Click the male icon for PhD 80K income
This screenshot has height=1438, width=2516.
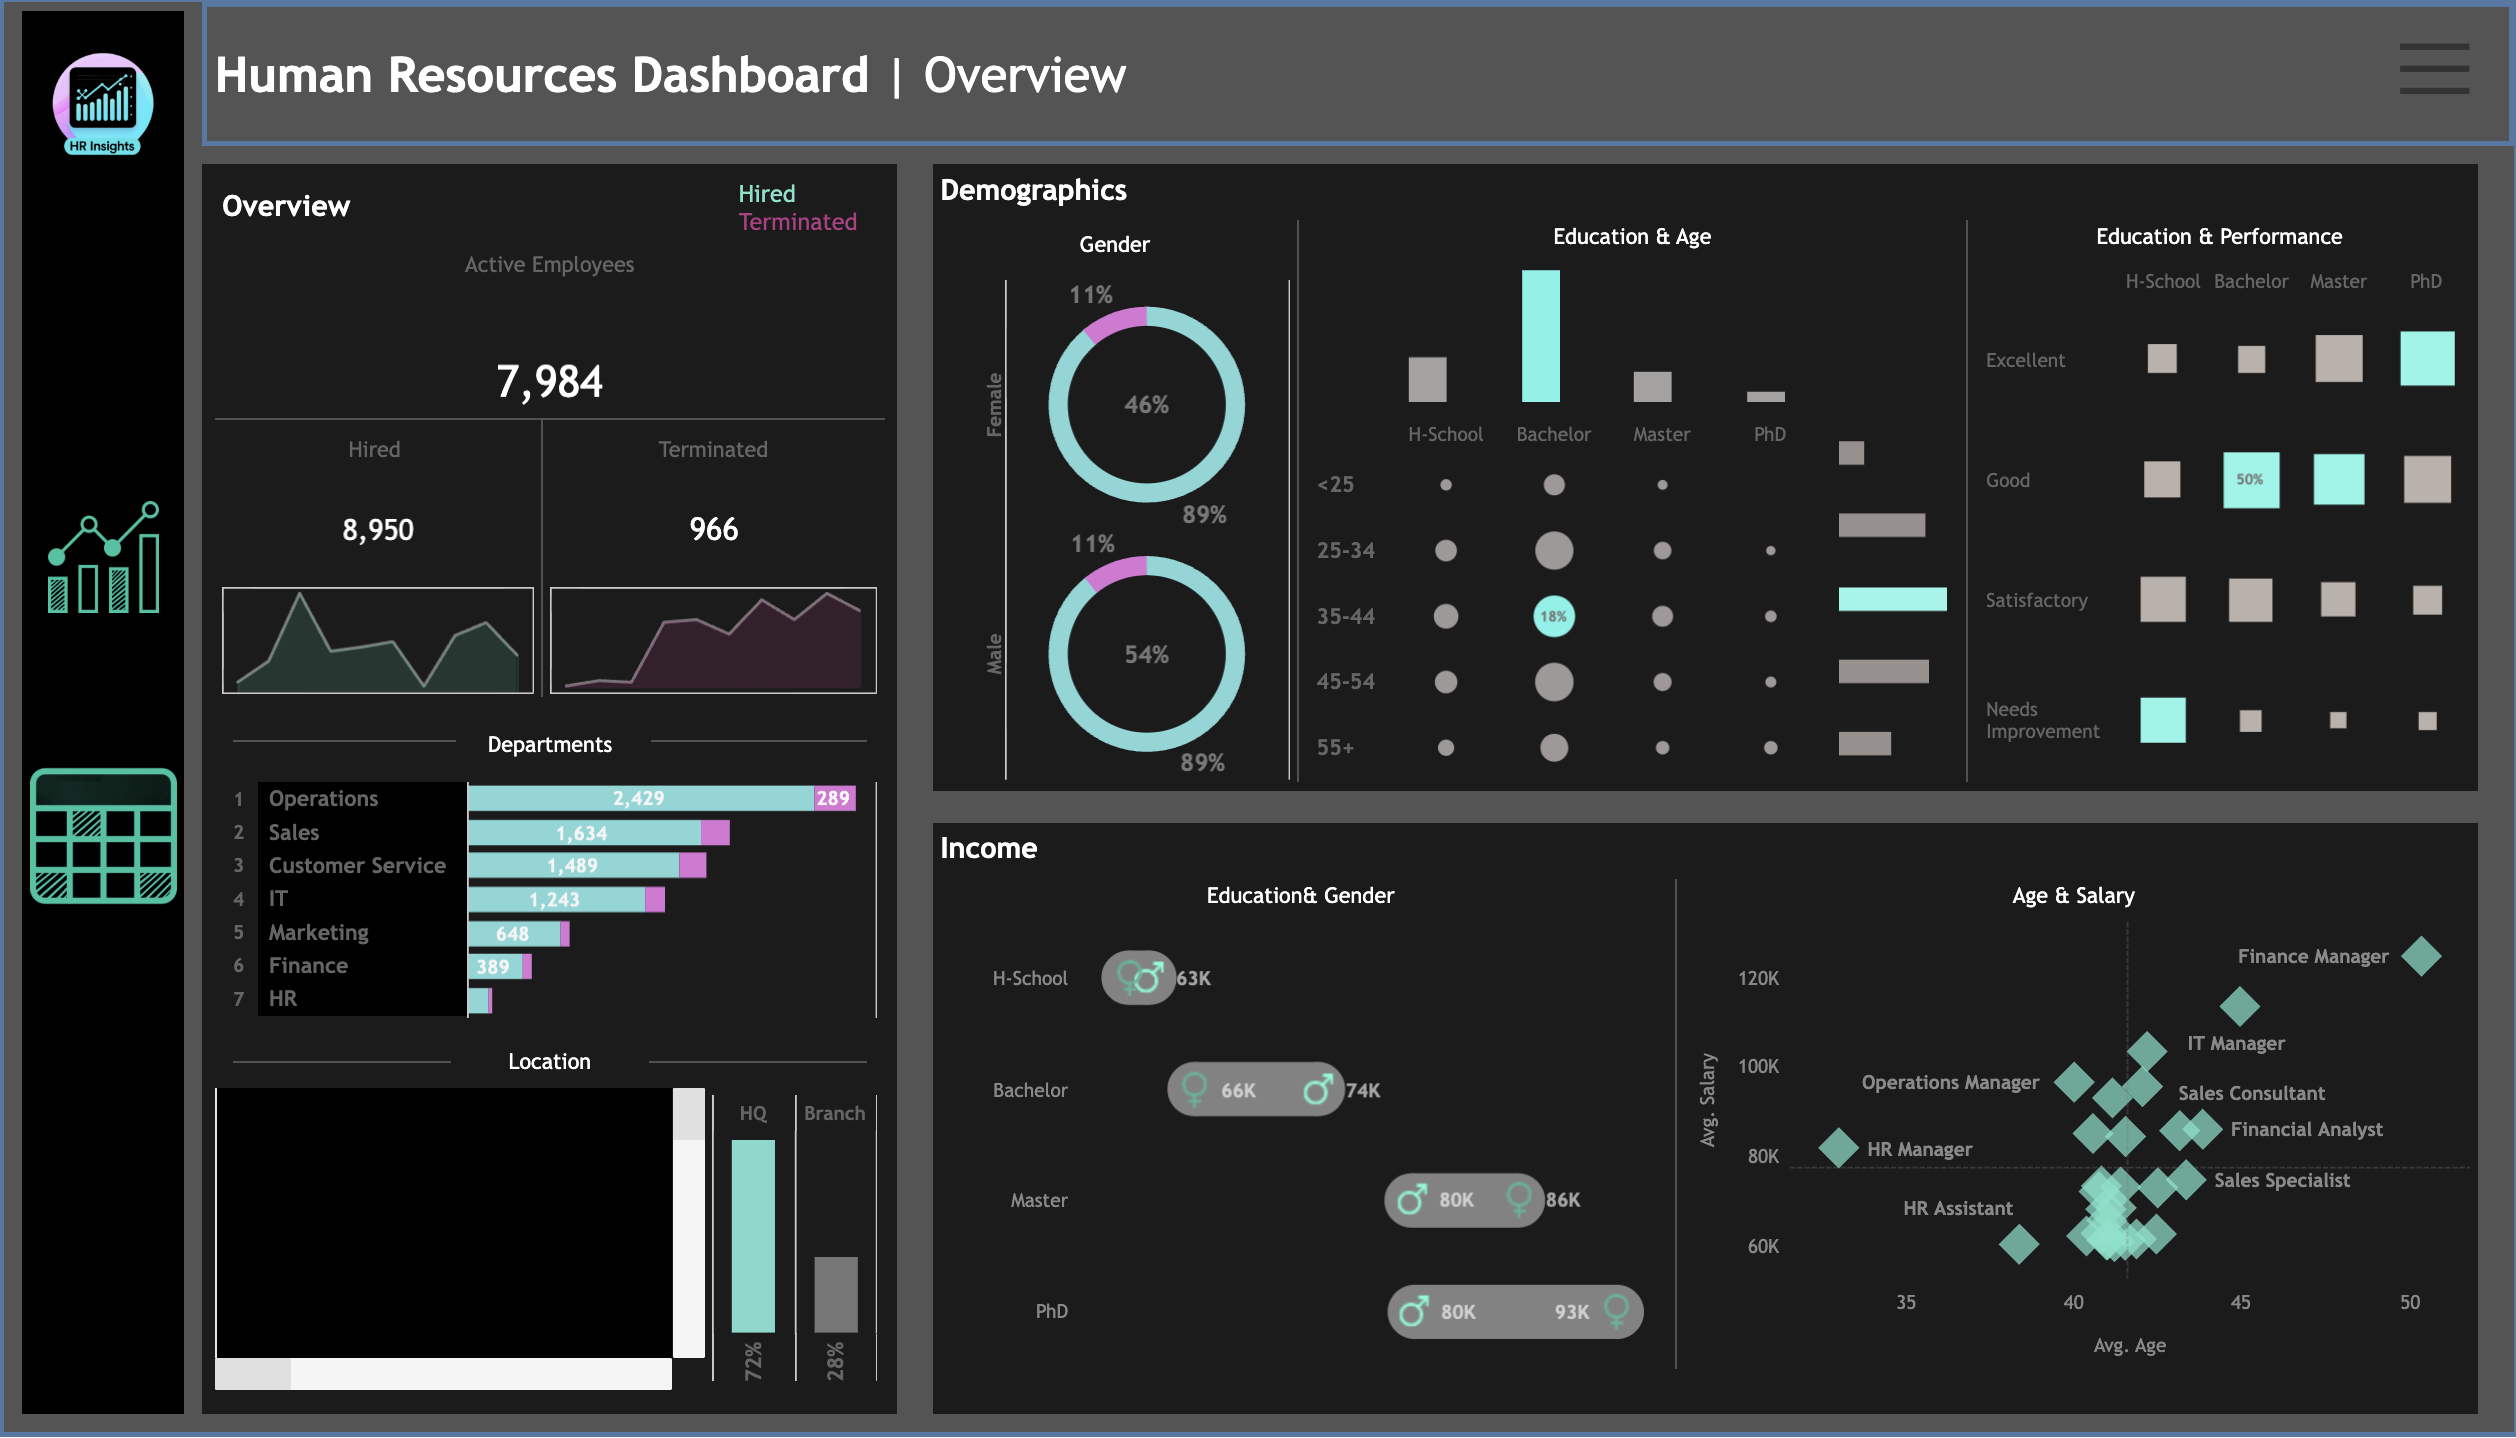coord(1415,1311)
